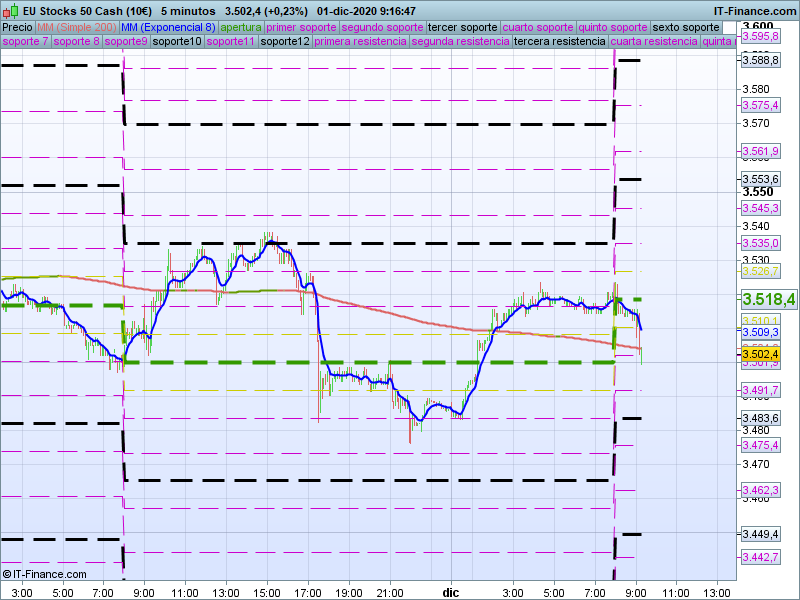Select the MM (Exponencial 8) indicator label
The width and height of the screenshot is (800, 600).
coord(174,27)
